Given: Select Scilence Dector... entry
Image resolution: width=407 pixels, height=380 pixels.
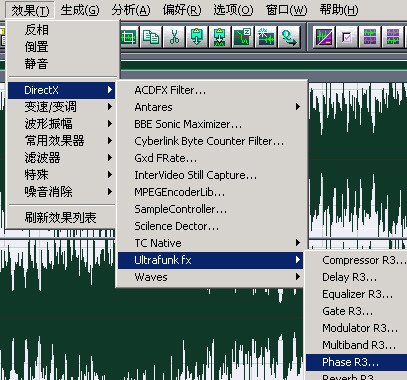Looking at the screenshot, I should (x=211, y=226).
